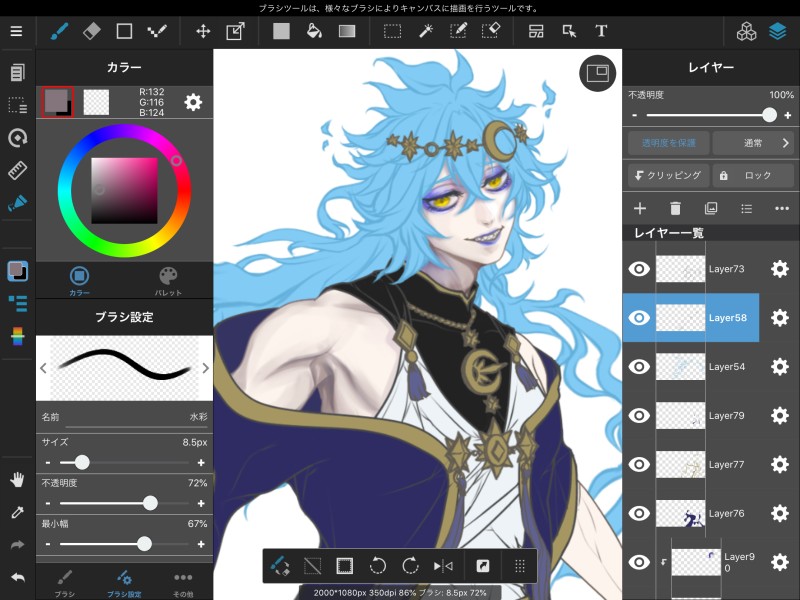Select the Fill rectangle tool
The height and width of the screenshot is (600, 800).
(281, 31)
